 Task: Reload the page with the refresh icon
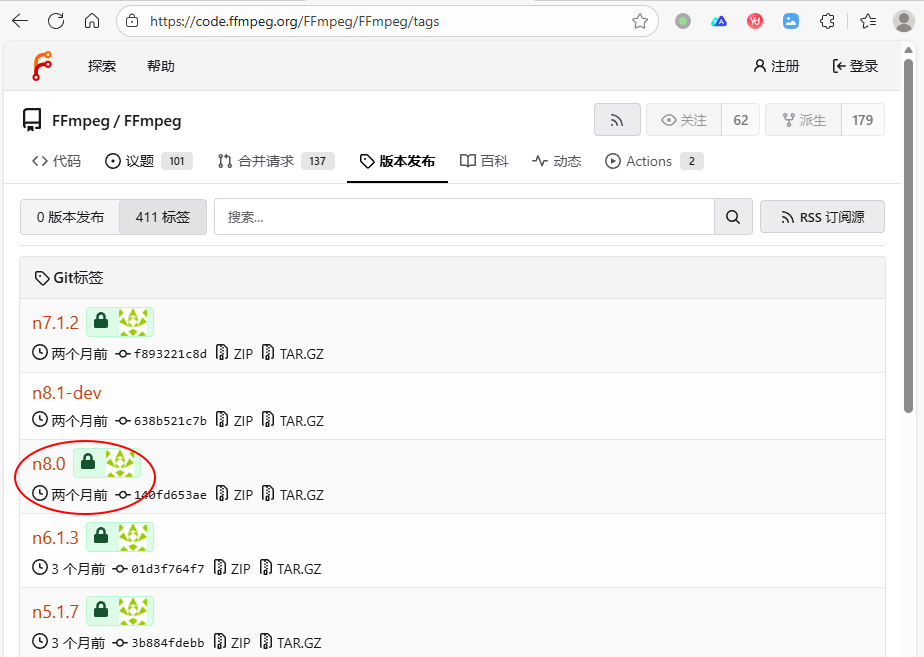coord(56,21)
